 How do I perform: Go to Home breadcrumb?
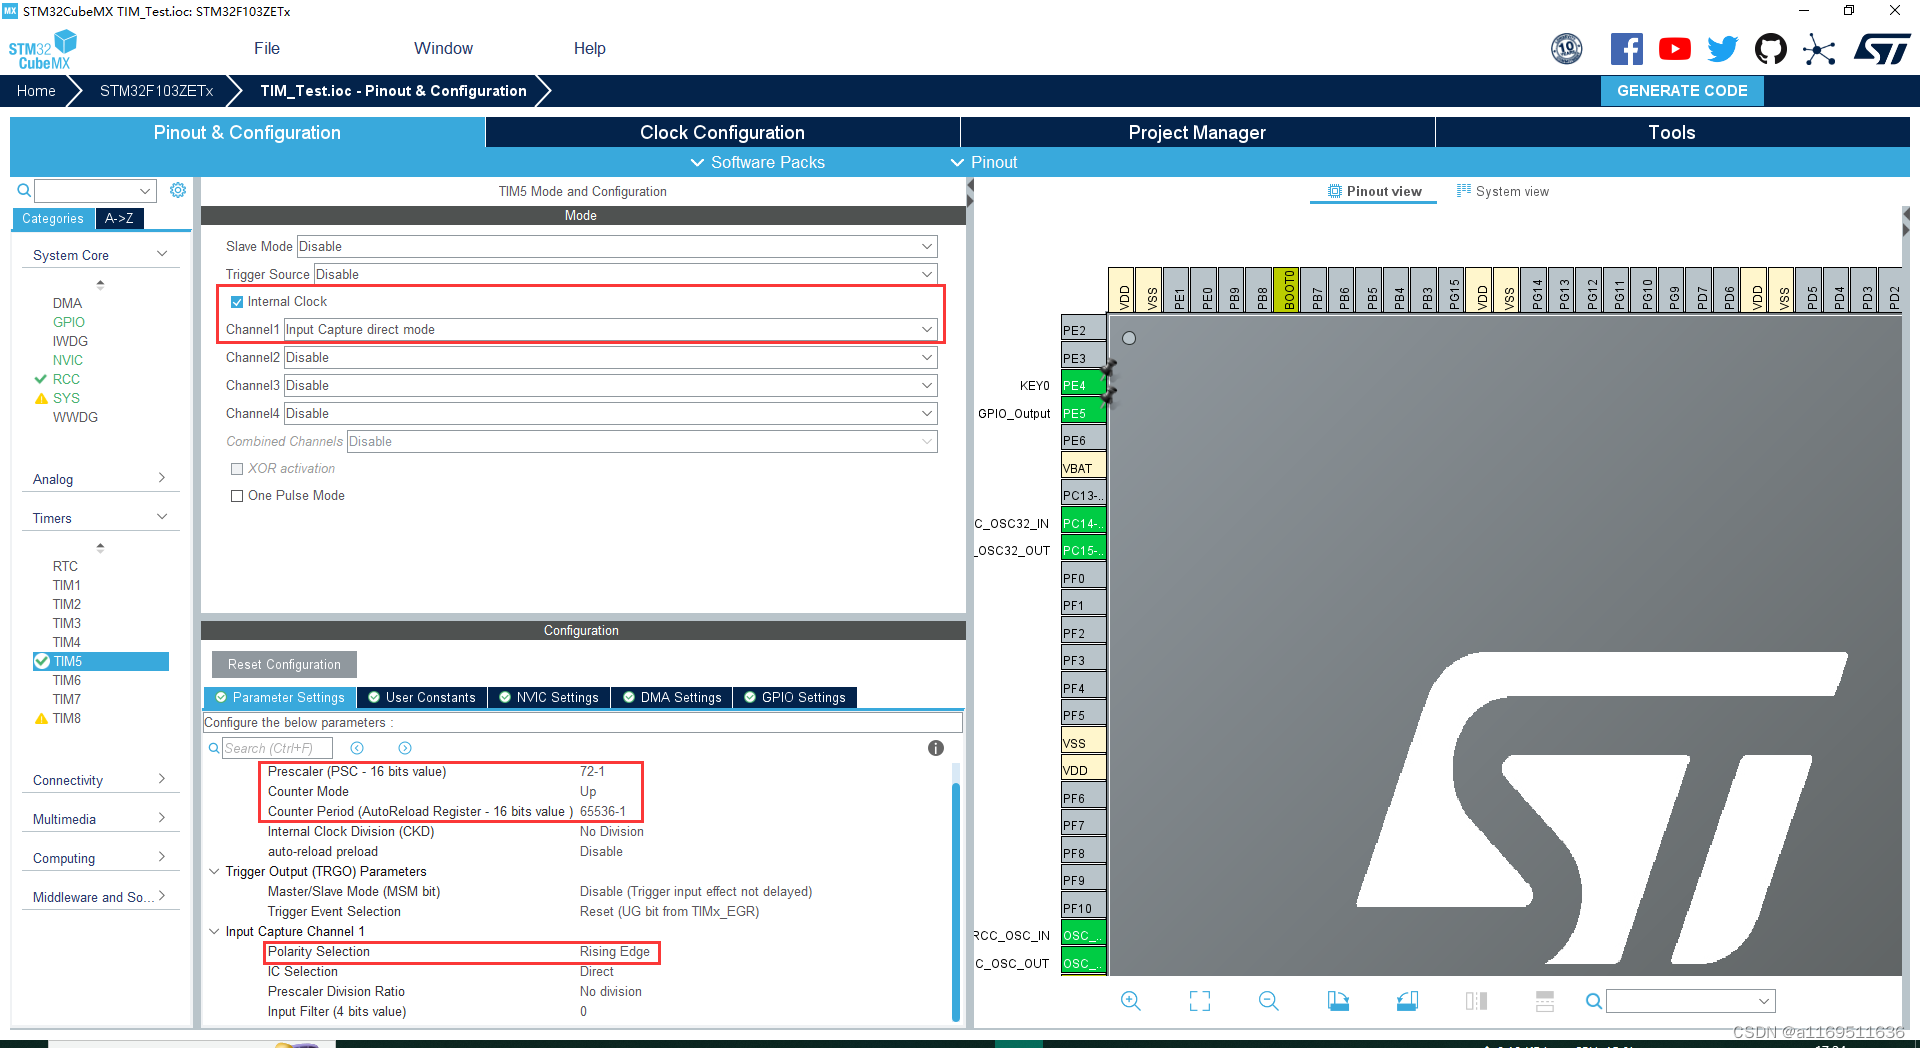pyautogui.click(x=36, y=91)
